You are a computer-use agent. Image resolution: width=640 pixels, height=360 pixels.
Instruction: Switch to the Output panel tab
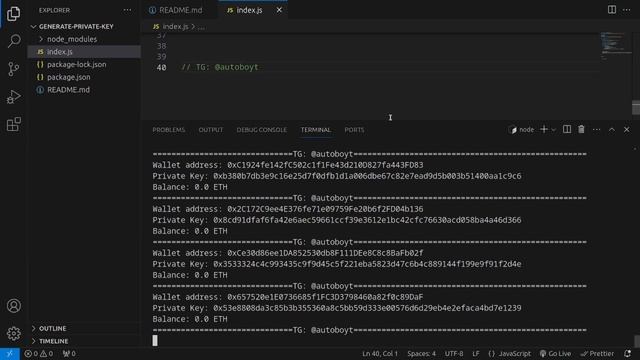tap(211, 130)
